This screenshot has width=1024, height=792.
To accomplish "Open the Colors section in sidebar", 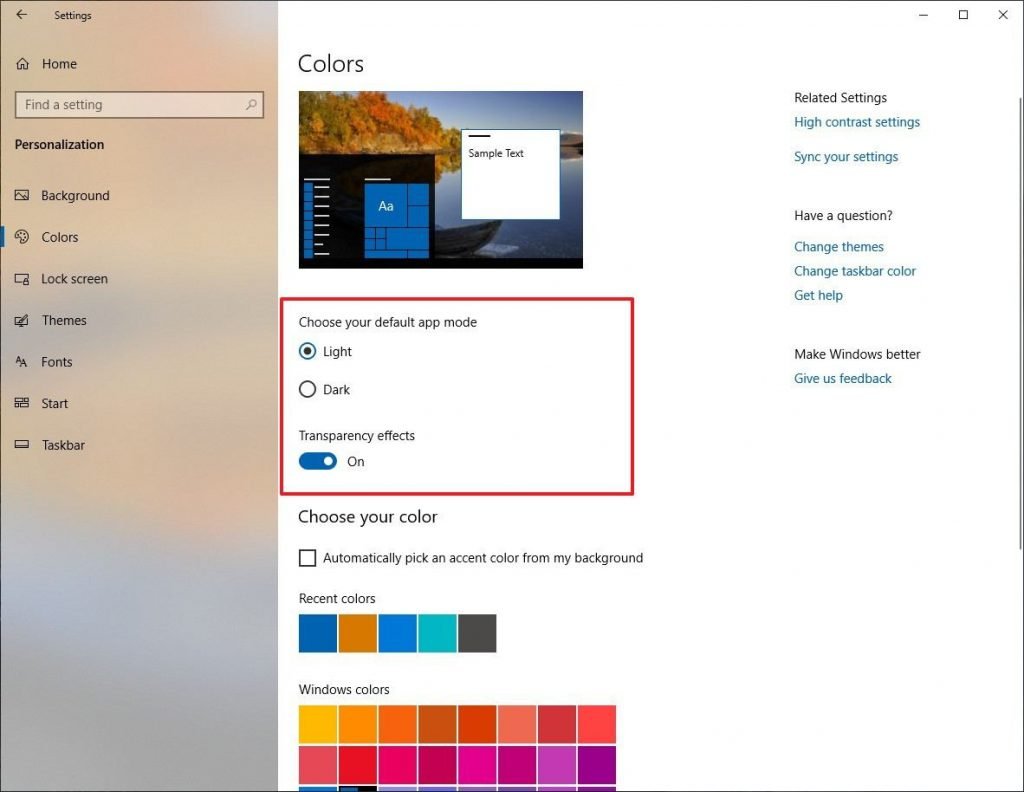I will point(59,237).
